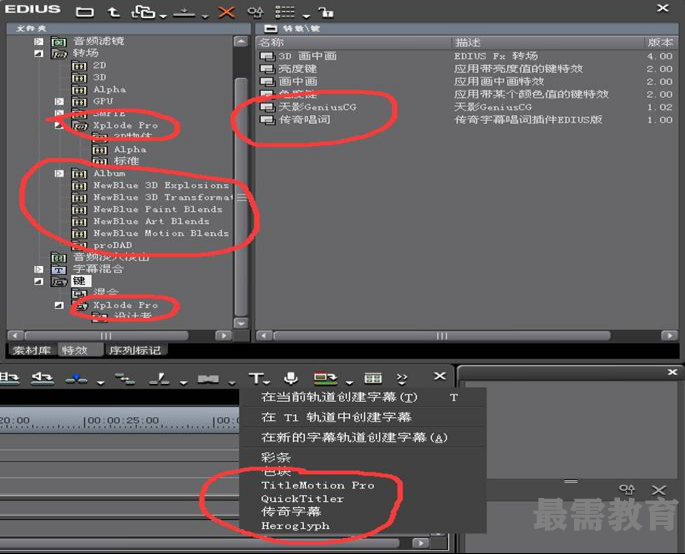
Task: Click the effect list horizontal scroll right arrow
Action: 669,336
